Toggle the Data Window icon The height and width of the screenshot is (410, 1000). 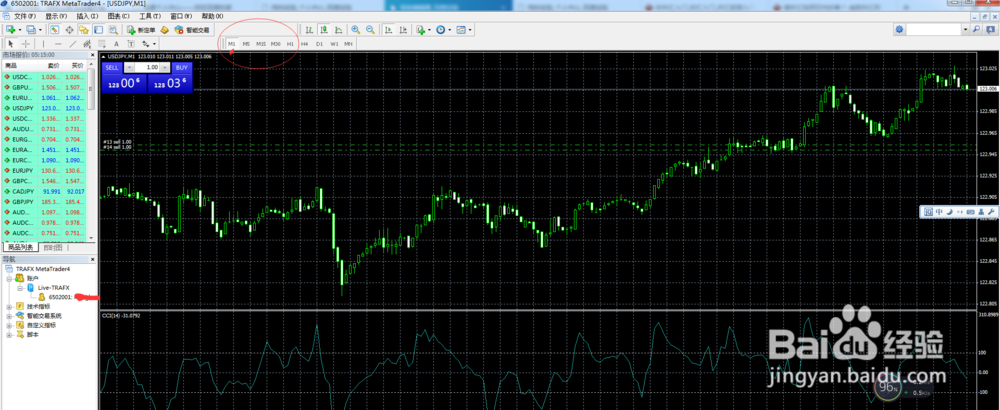[70, 29]
